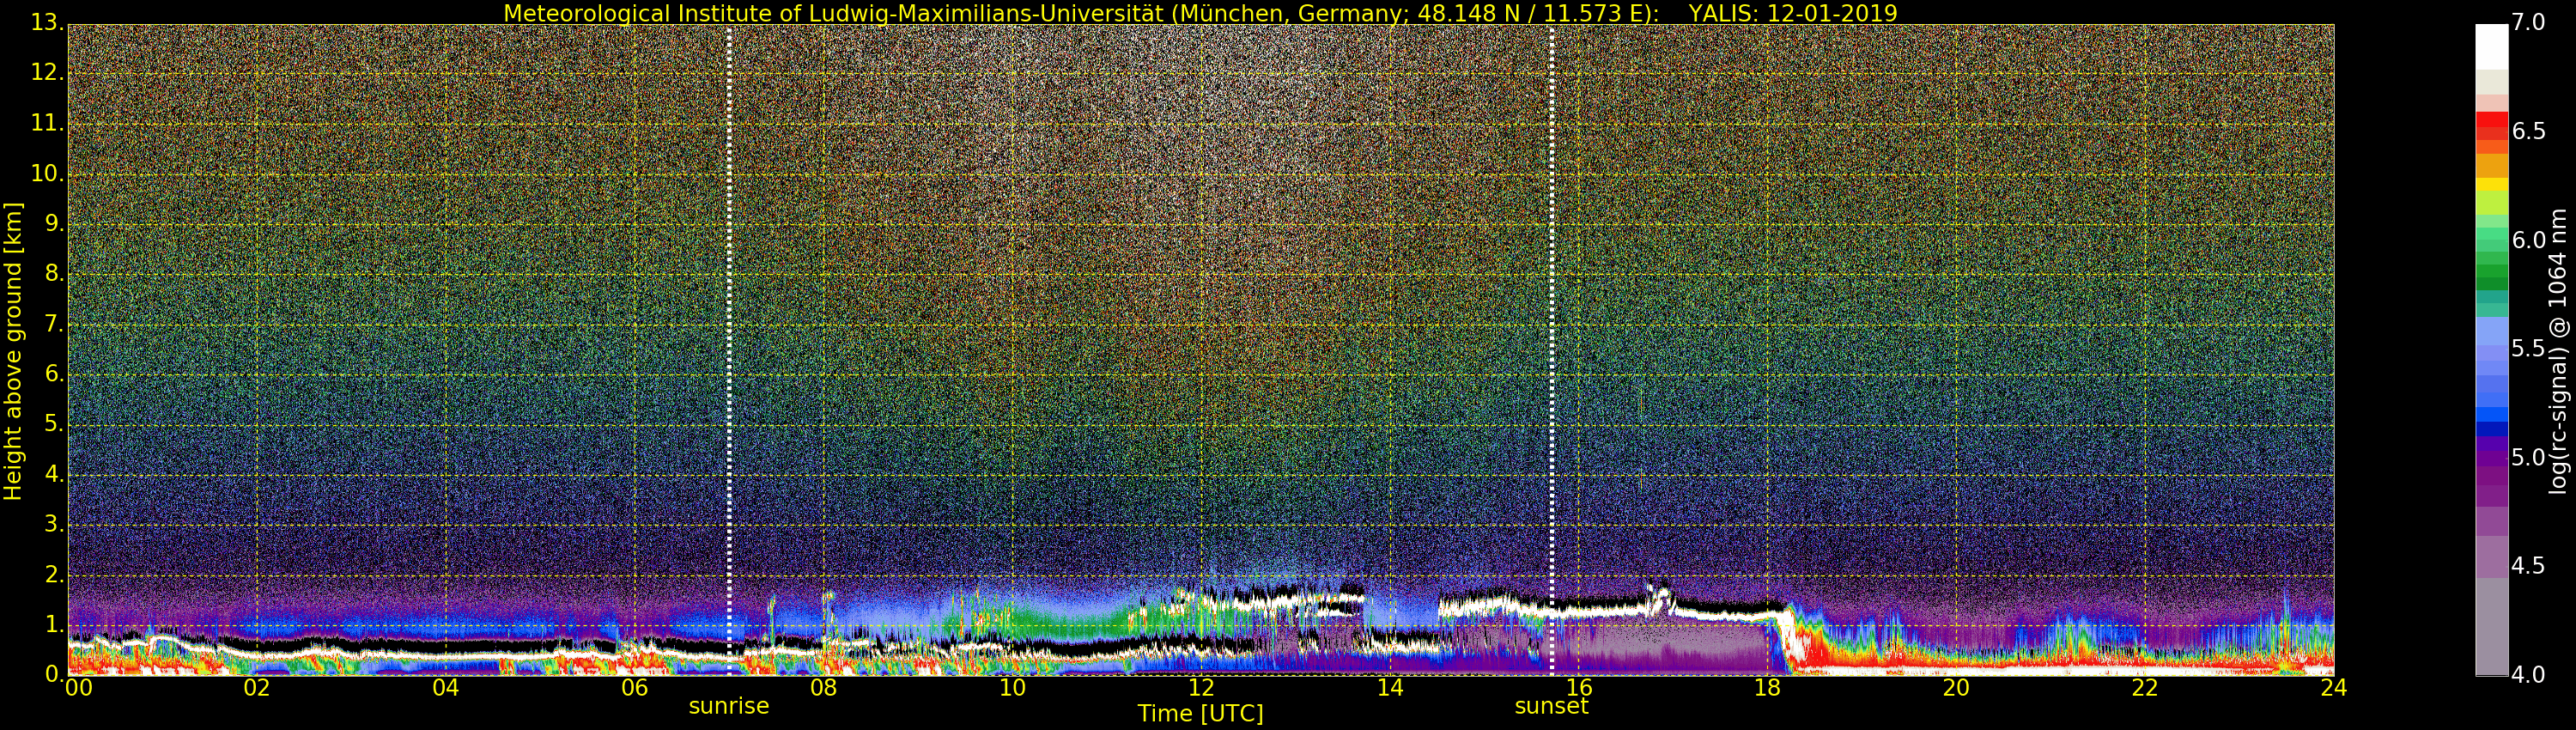The height and width of the screenshot is (730, 2576).
Task: Click the time tick label '00'
Action: tap(77, 688)
